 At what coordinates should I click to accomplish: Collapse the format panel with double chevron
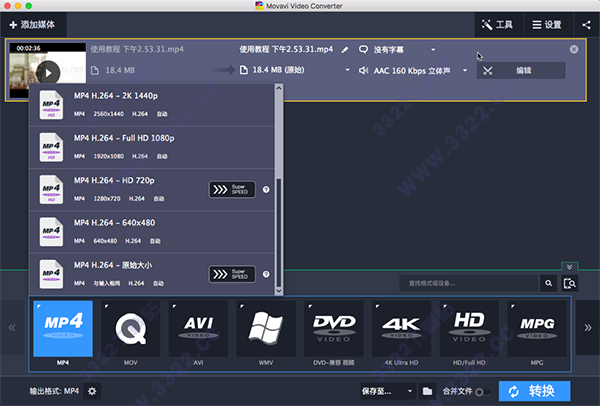coord(569,267)
